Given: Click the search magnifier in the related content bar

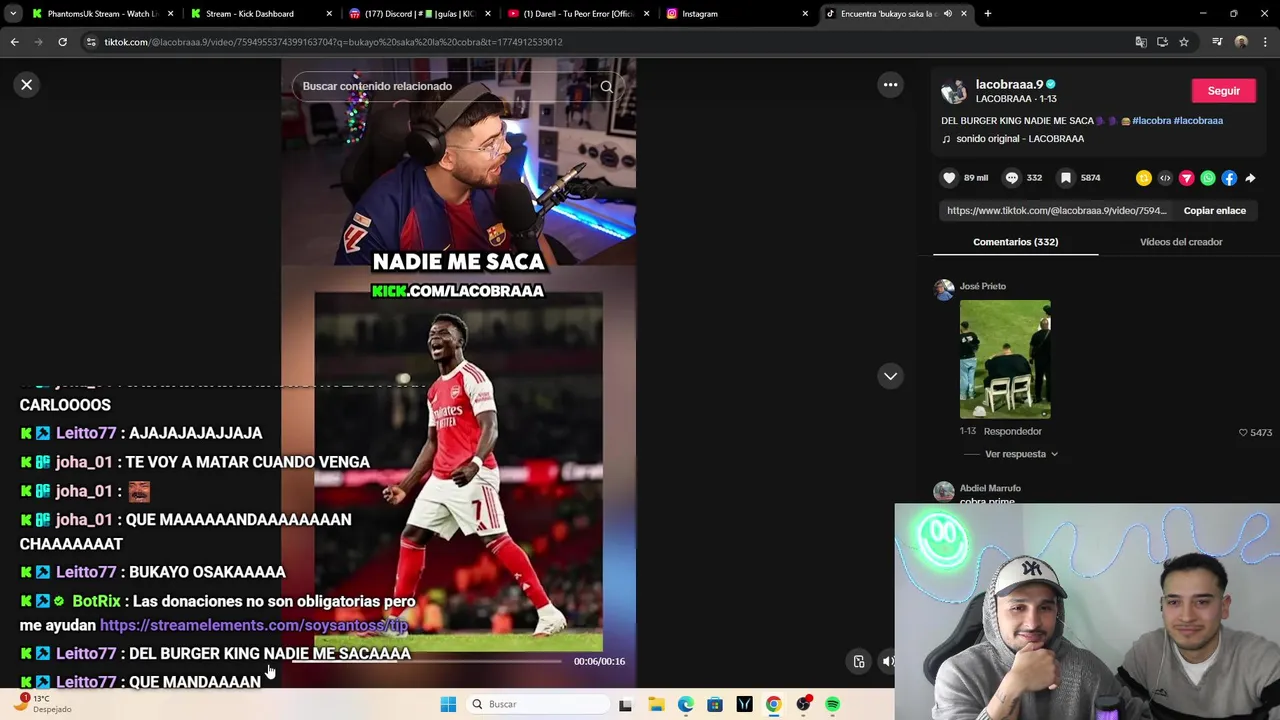Looking at the screenshot, I should coord(606,86).
